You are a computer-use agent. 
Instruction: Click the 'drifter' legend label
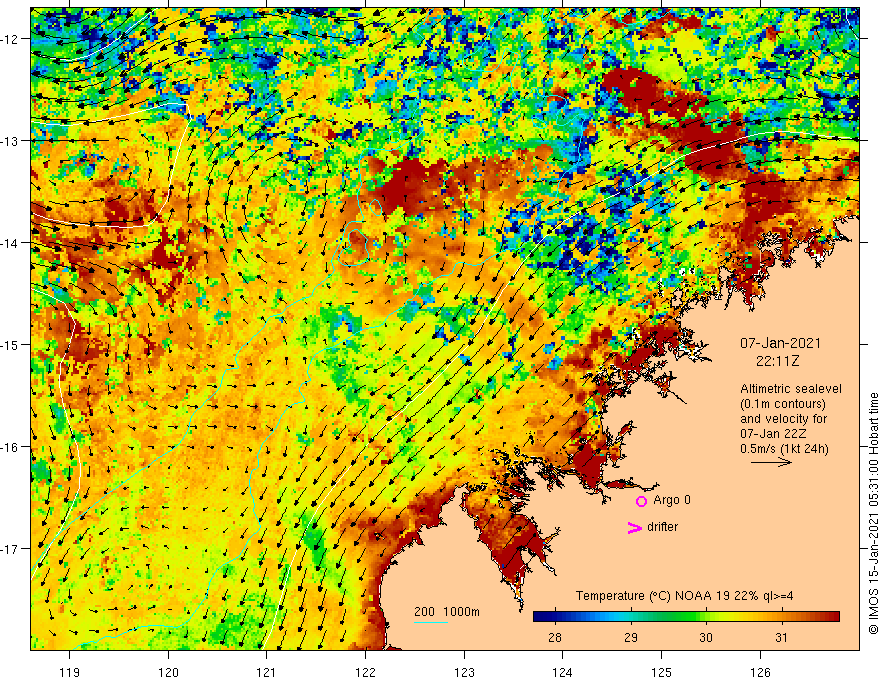tap(662, 527)
